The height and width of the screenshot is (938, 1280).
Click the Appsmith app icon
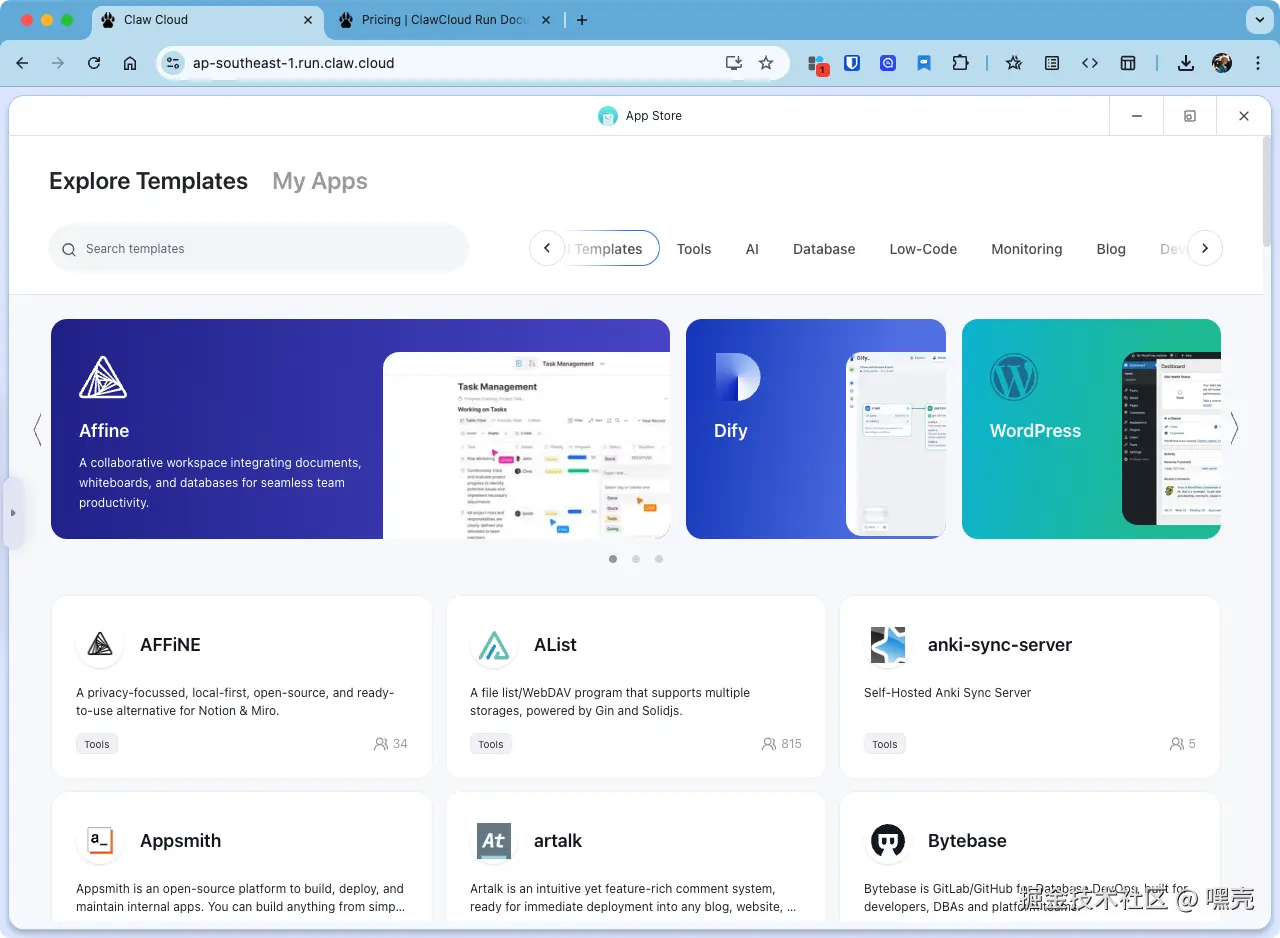click(99, 843)
